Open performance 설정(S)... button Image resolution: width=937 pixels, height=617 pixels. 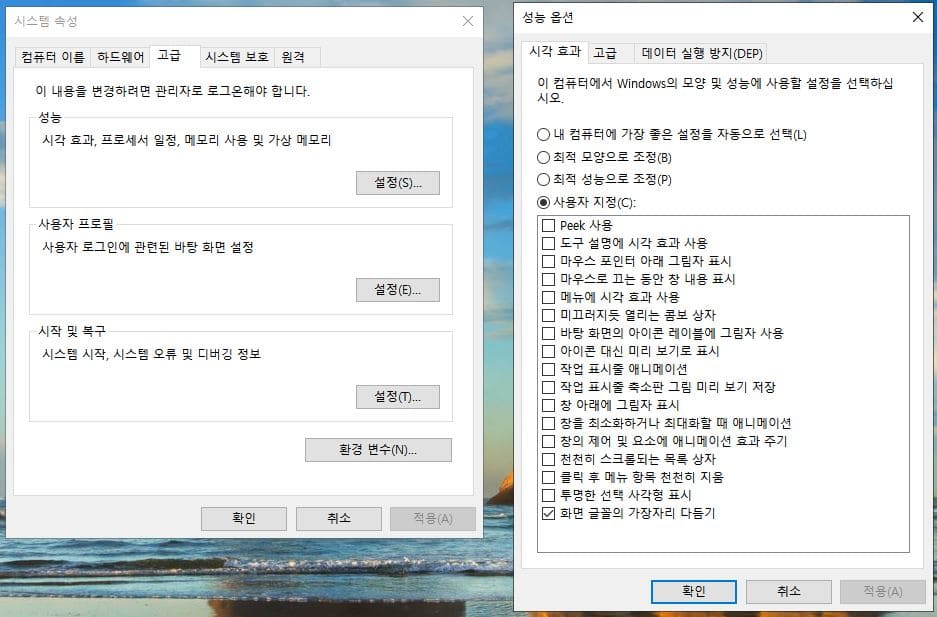click(x=398, y=183)
